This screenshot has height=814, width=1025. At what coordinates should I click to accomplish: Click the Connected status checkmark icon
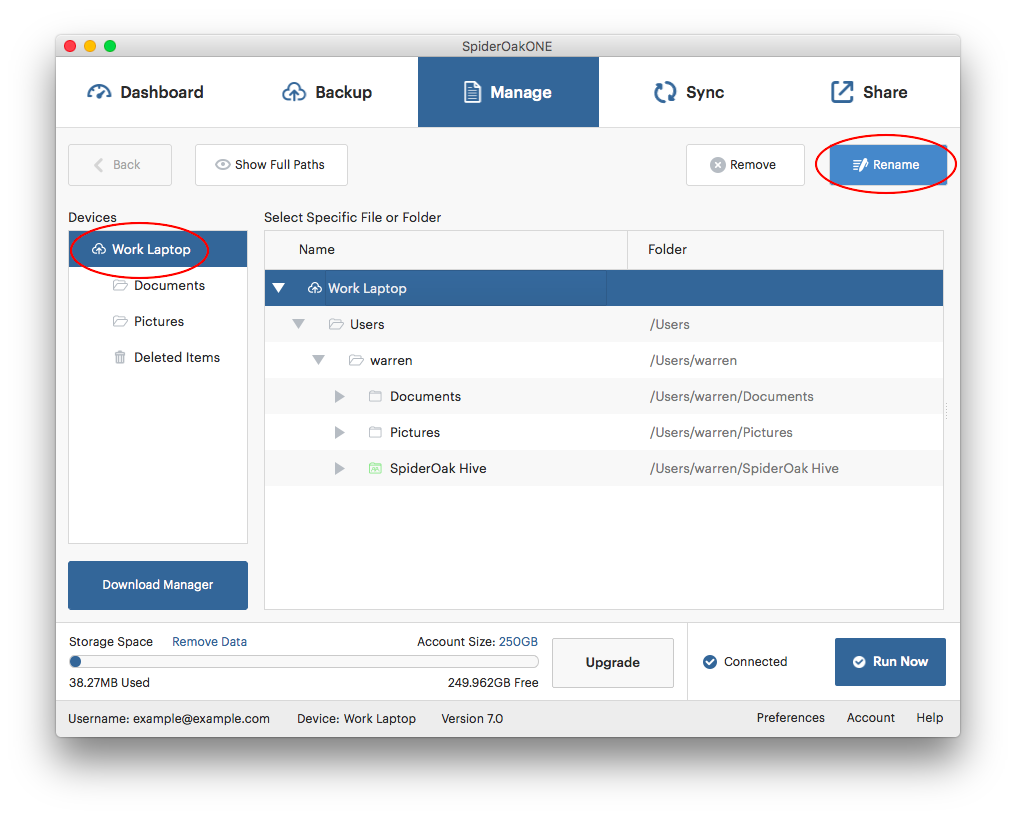pos(710,662)
